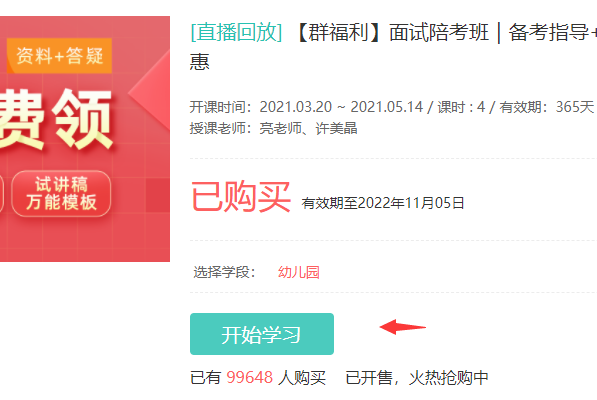
Task: Click the large 费领 banner text
Action: [x=56, y=119]
